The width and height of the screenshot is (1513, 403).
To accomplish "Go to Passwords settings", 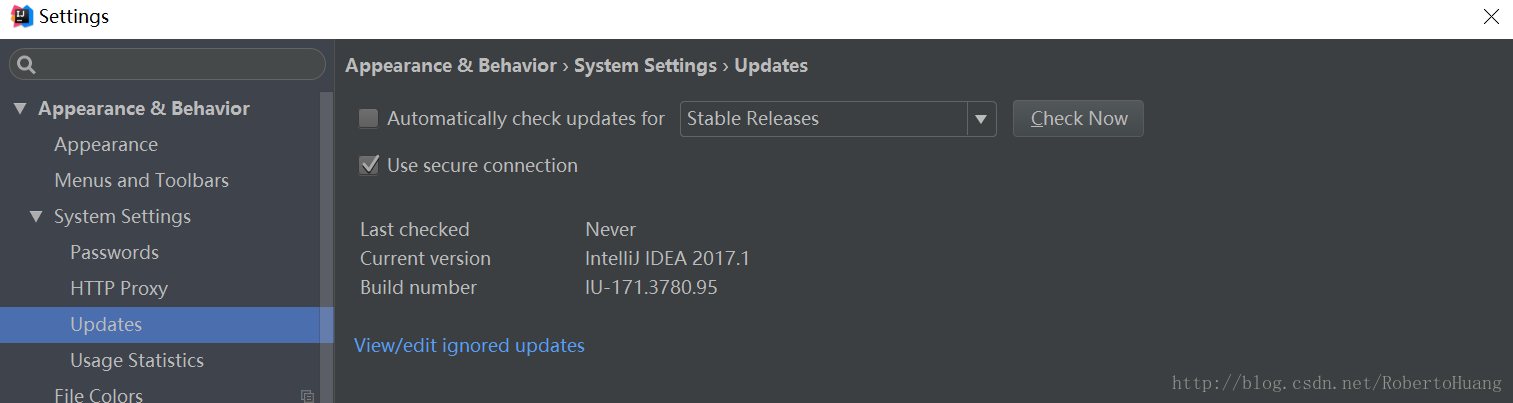I will (x=114, y=253).
